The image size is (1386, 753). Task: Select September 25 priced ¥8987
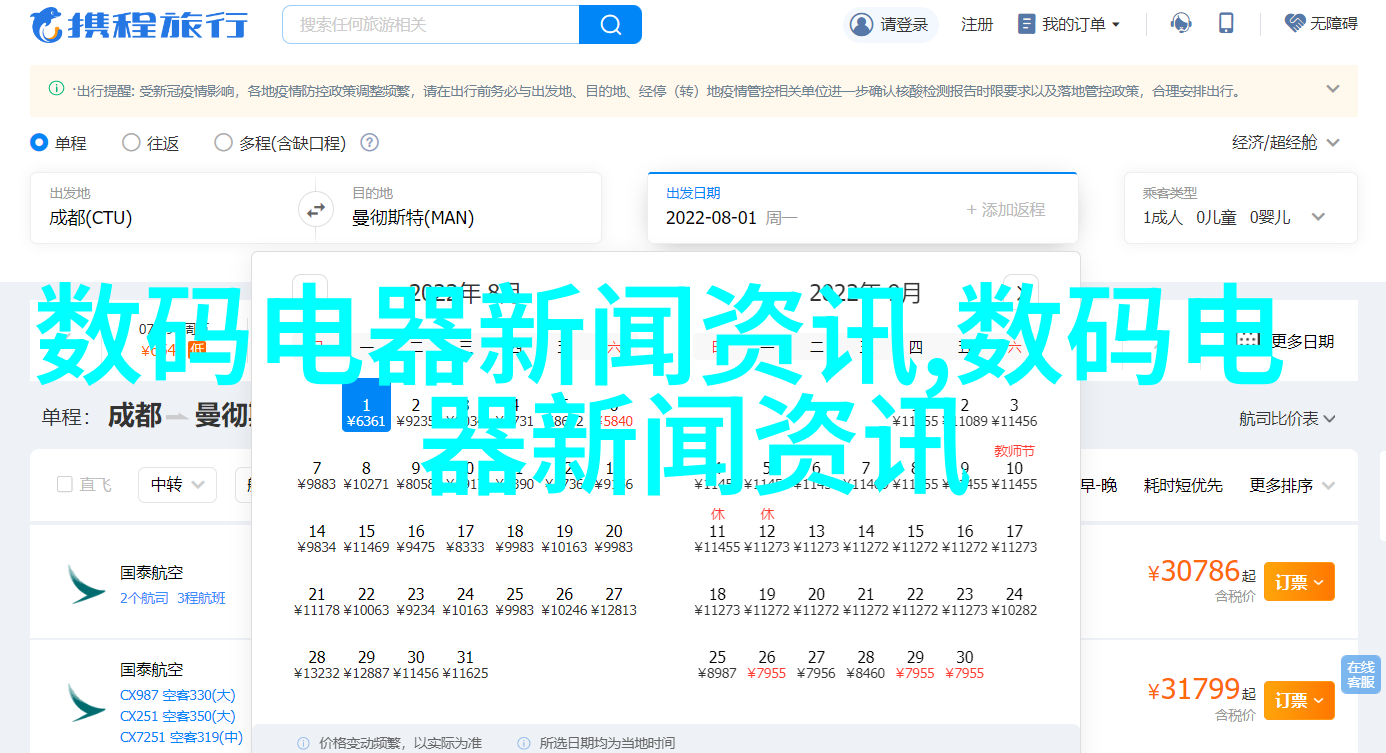(x=717, y=664)
